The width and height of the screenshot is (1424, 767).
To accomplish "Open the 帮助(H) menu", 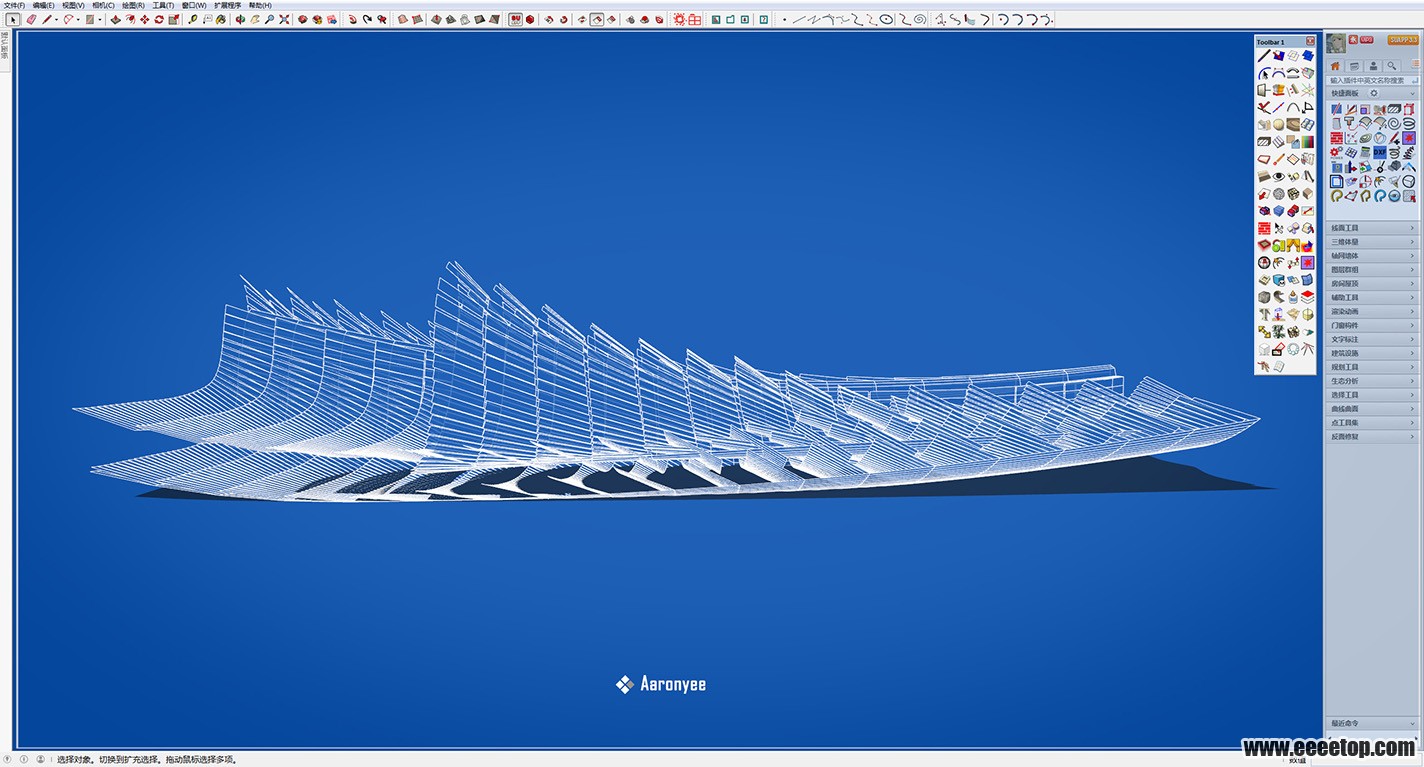I will tap(260, 5).
